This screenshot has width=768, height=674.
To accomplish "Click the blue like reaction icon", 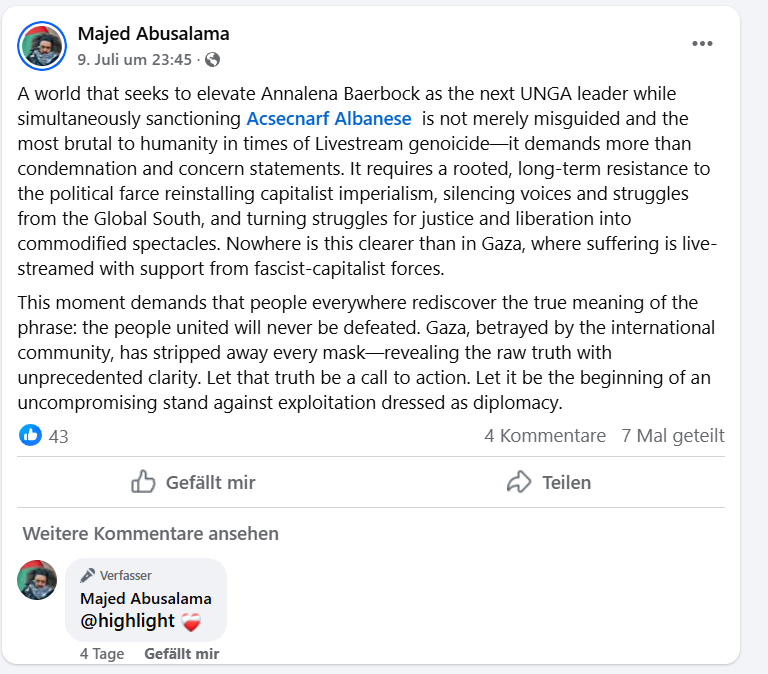I will click(31, 435).
